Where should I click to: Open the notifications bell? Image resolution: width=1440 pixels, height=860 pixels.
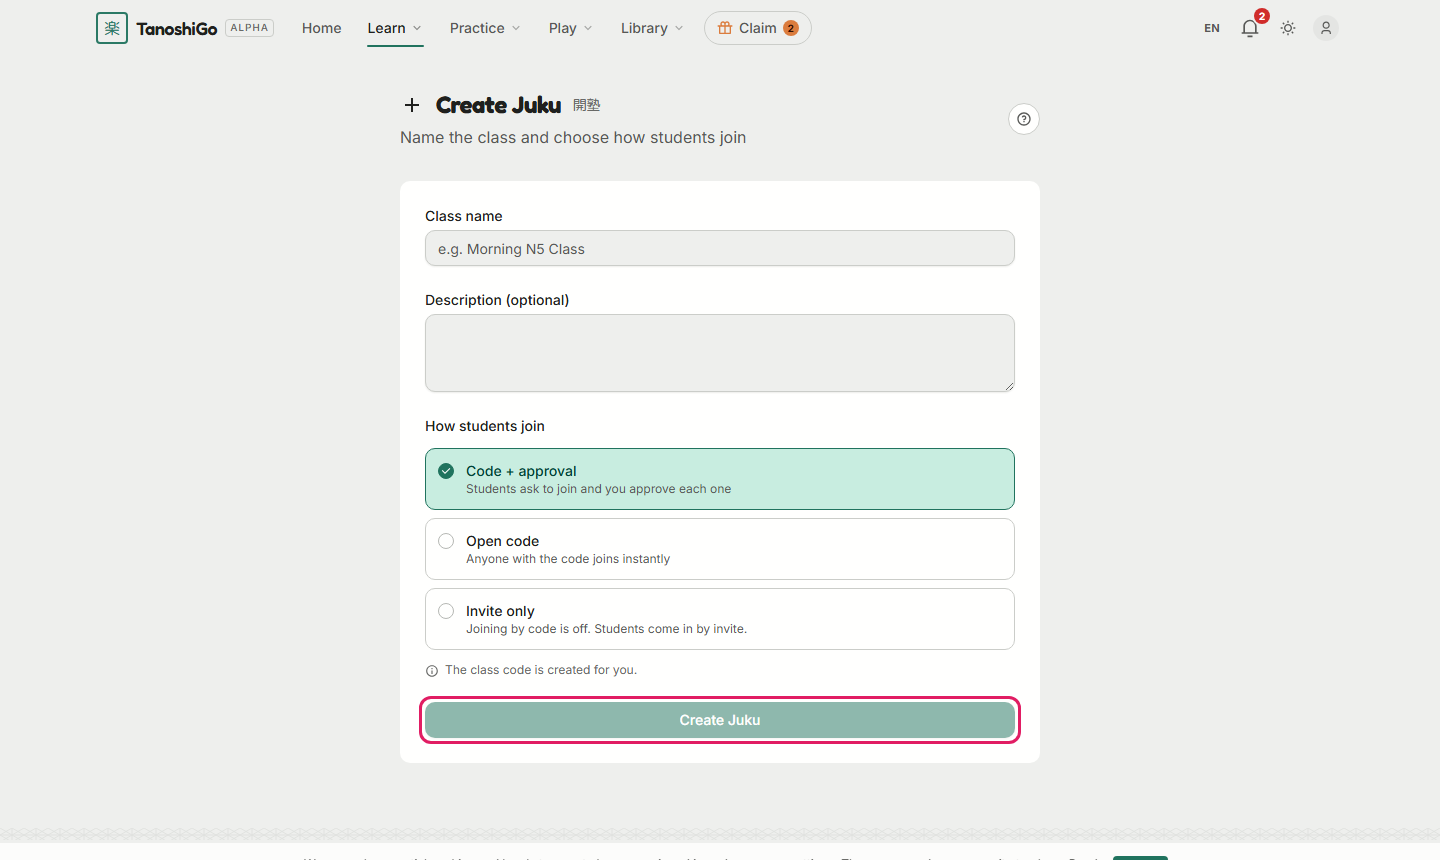[x=1250, y=28]
